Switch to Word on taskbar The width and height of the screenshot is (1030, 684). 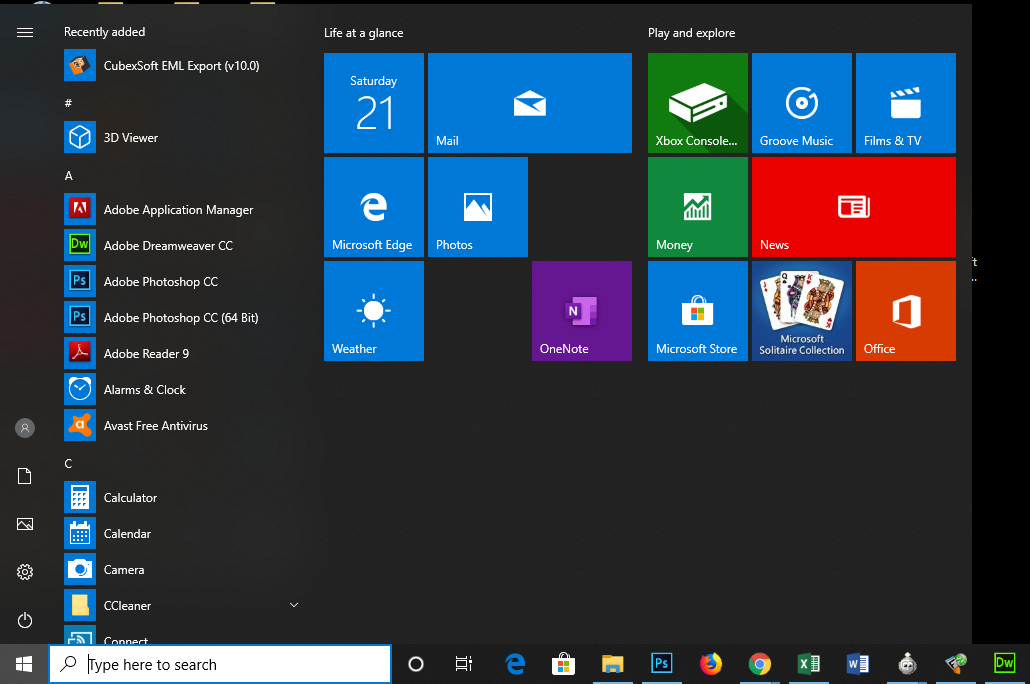[x=858, y=664]
